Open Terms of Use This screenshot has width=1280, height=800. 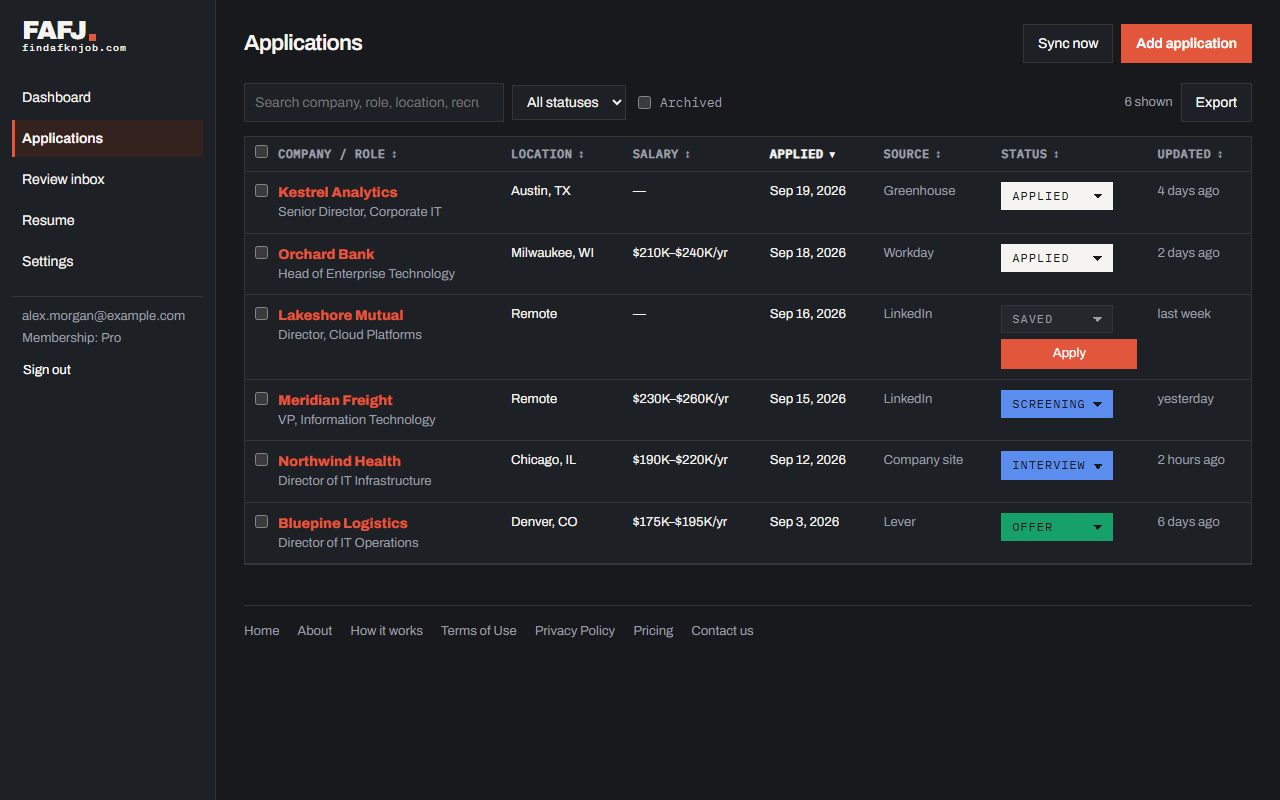[478, 631]
